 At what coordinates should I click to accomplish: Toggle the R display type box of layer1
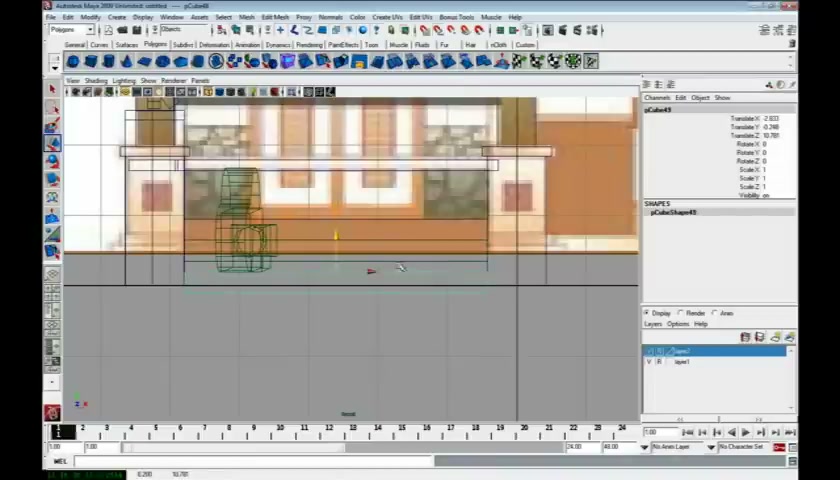point(659,362)
